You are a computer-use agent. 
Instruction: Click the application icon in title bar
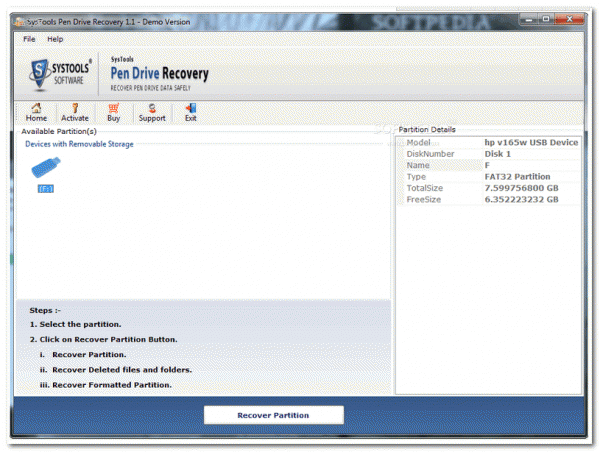point(18,22)
